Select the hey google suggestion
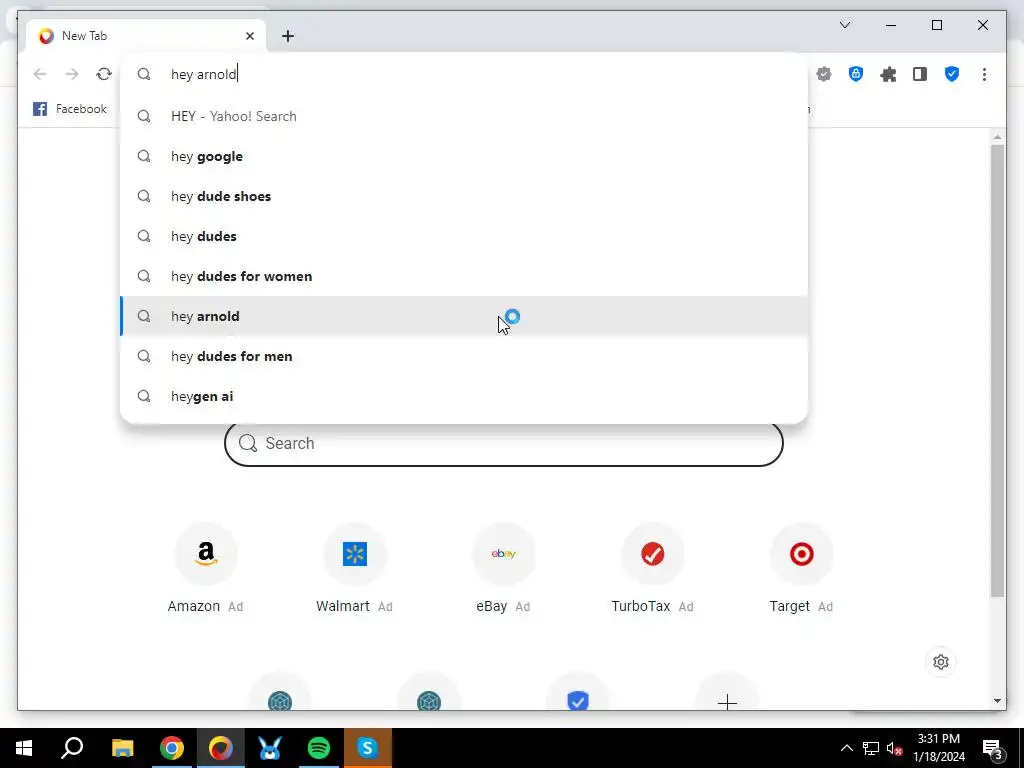Screen dimensions: 1024x768 (464, 156)
